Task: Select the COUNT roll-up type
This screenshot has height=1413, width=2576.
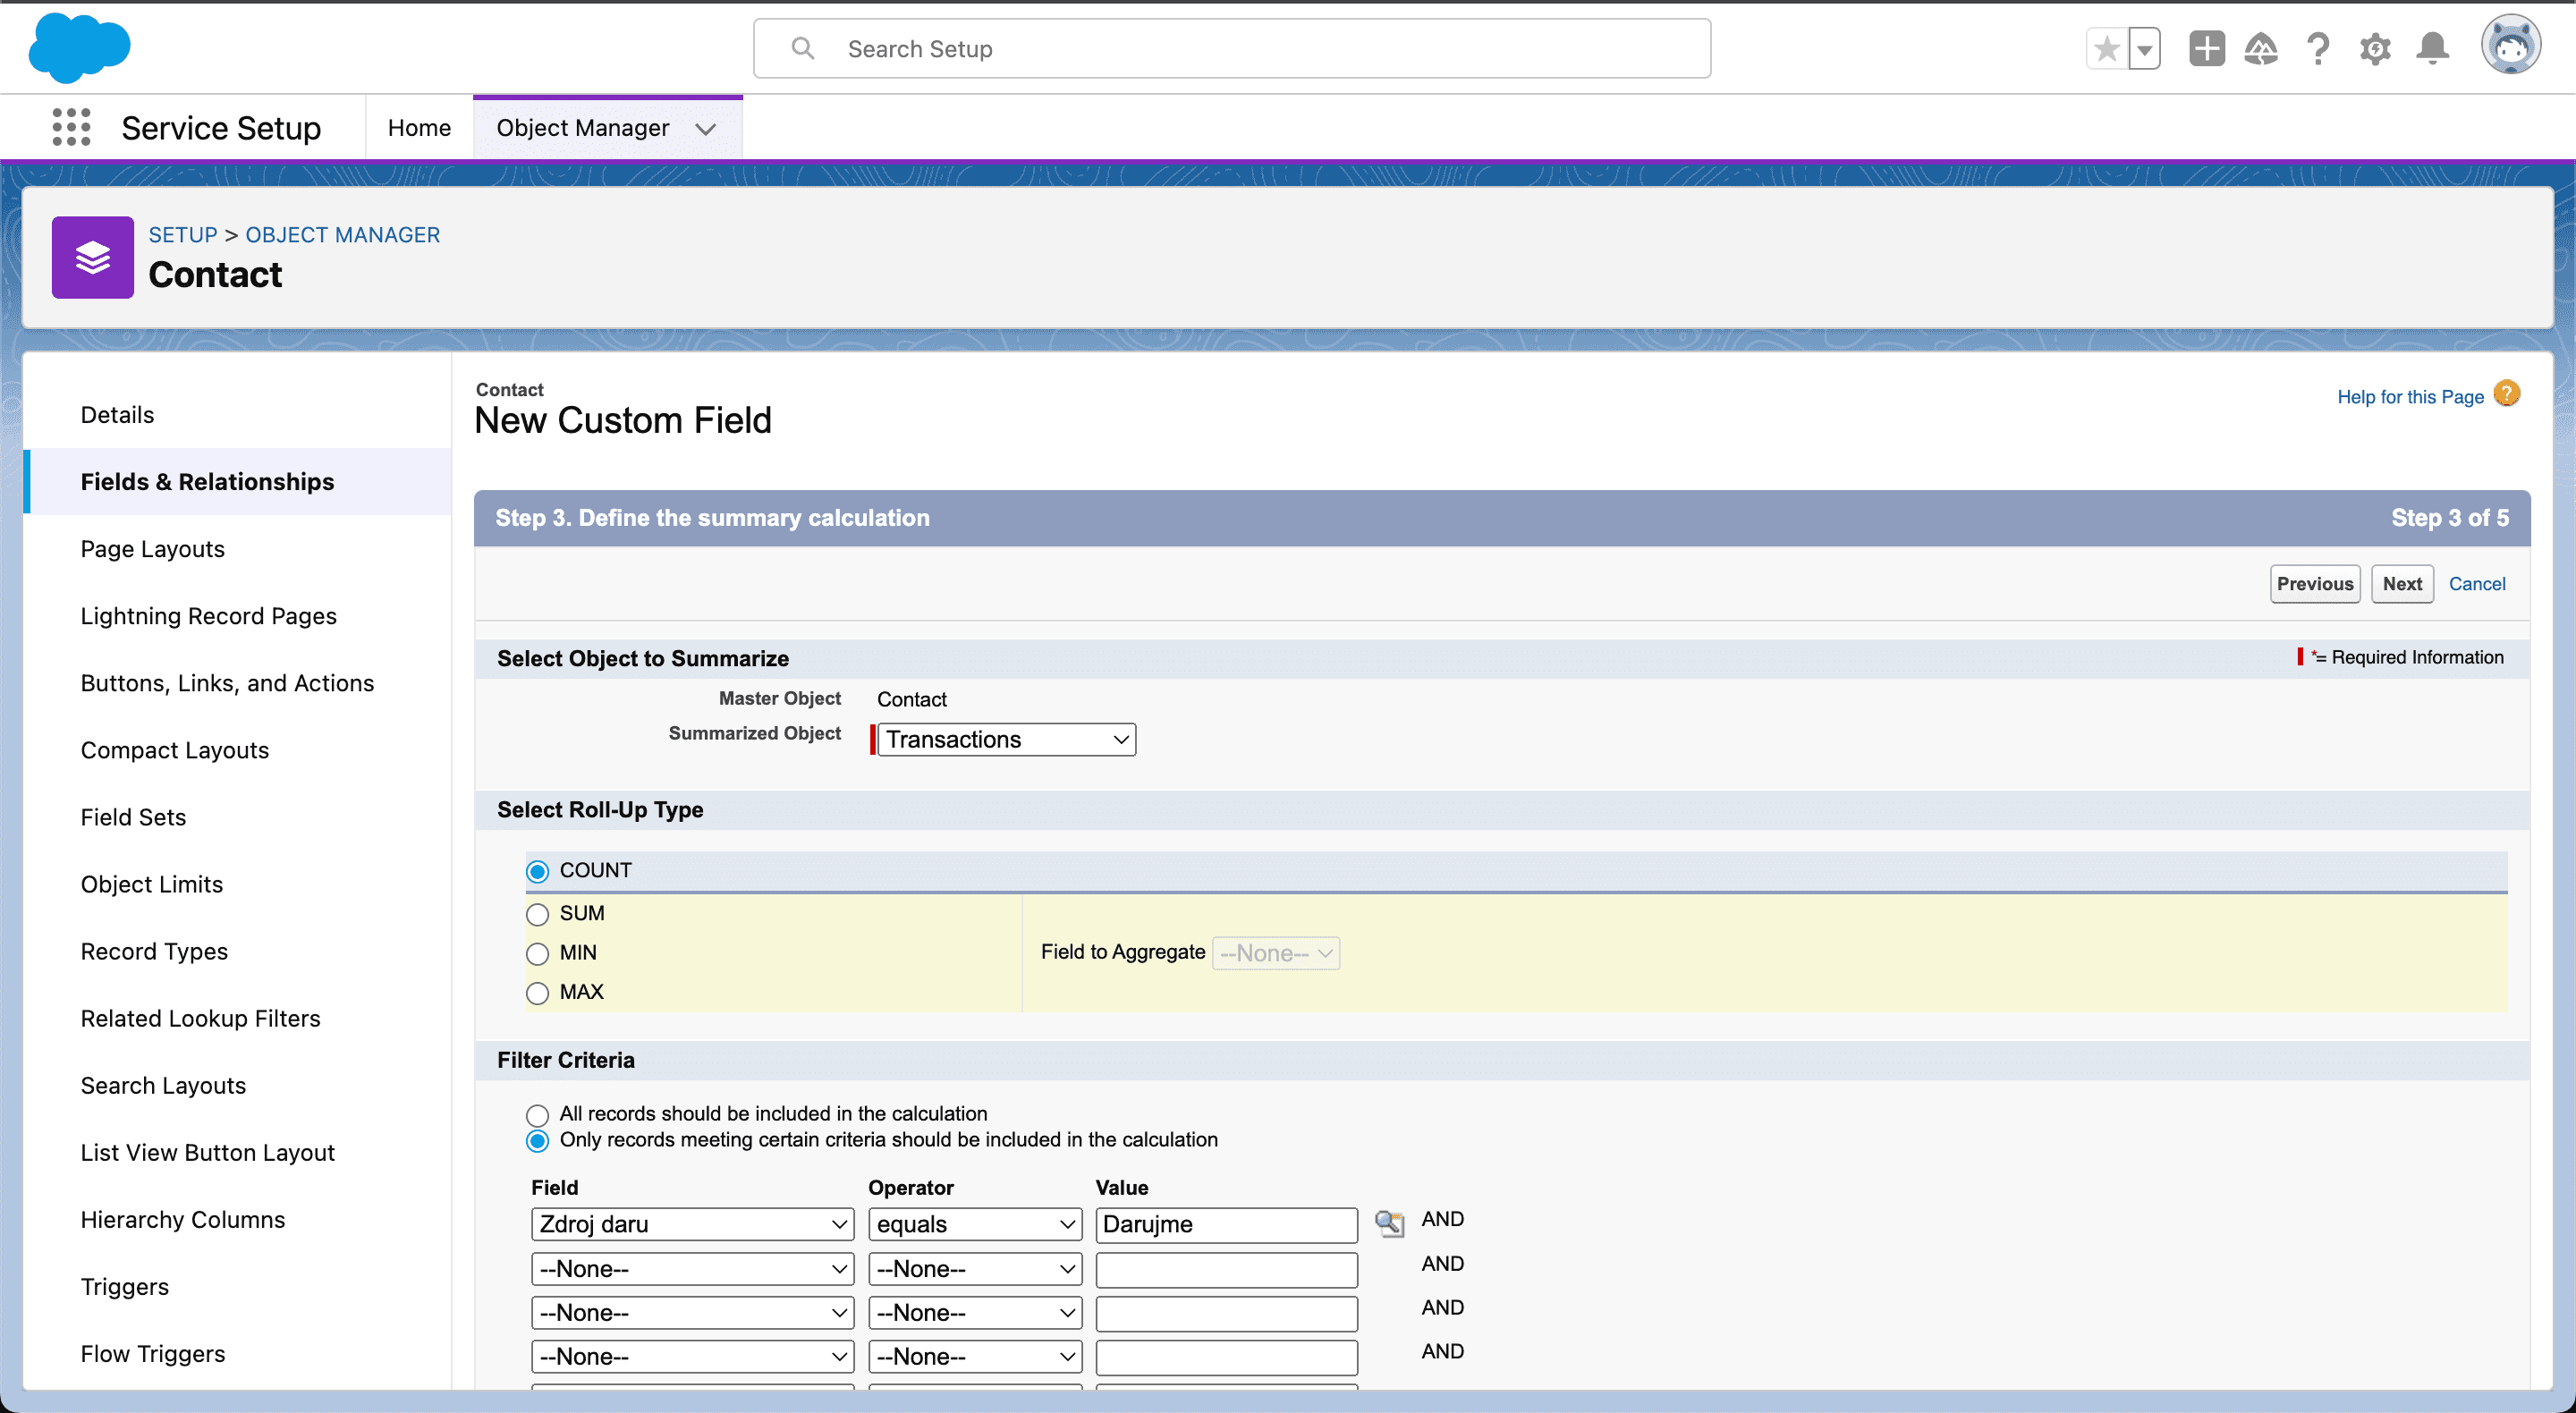Action: (537, 871)
